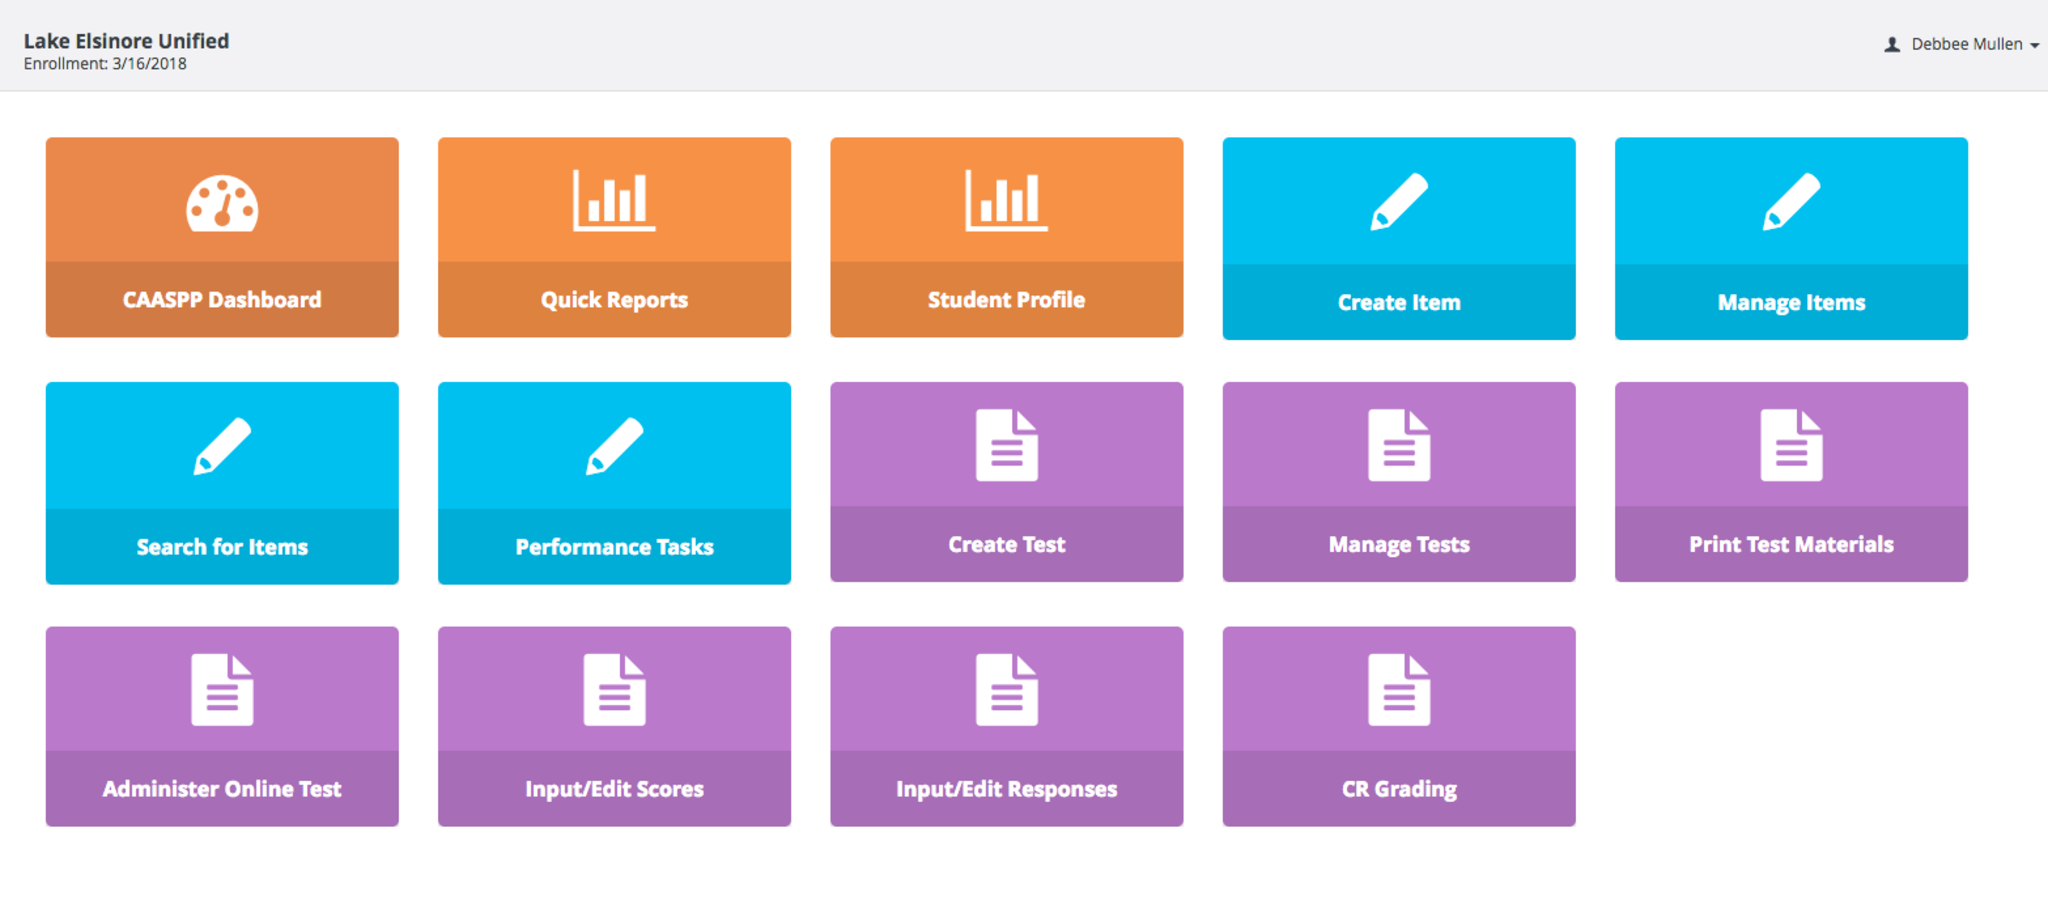Click the Create Test document icon
Image resolution: width=2048 pixels, height=913 pixels.
pyautogui.click(x=1006, y=445)
